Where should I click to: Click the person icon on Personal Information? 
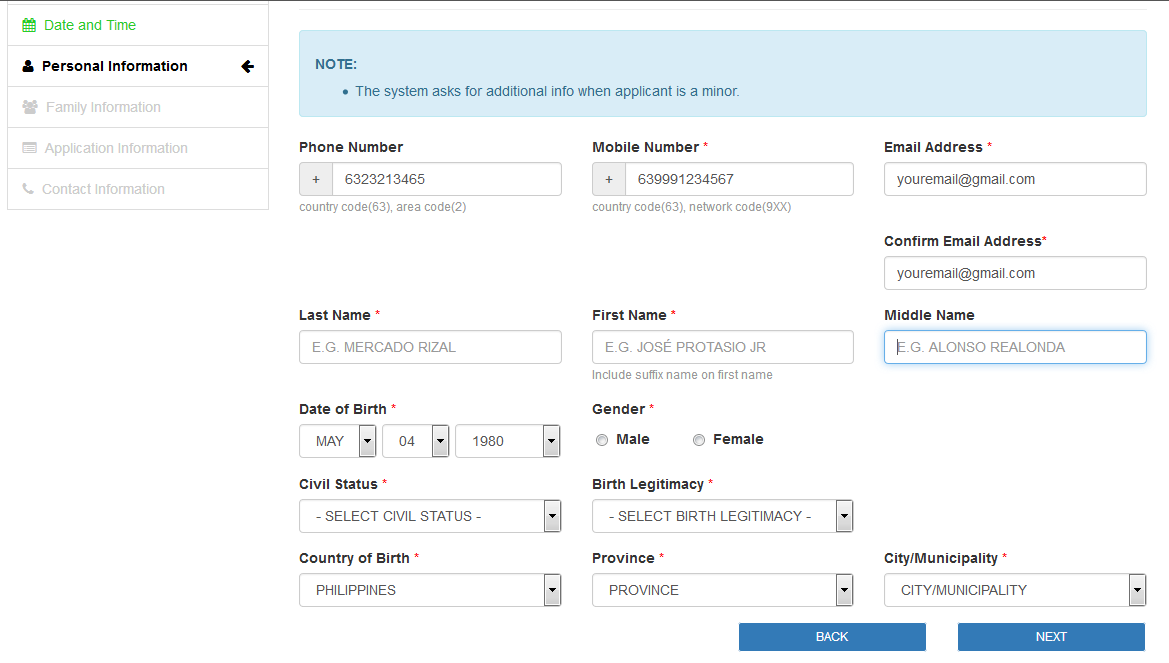click(26, 66)
